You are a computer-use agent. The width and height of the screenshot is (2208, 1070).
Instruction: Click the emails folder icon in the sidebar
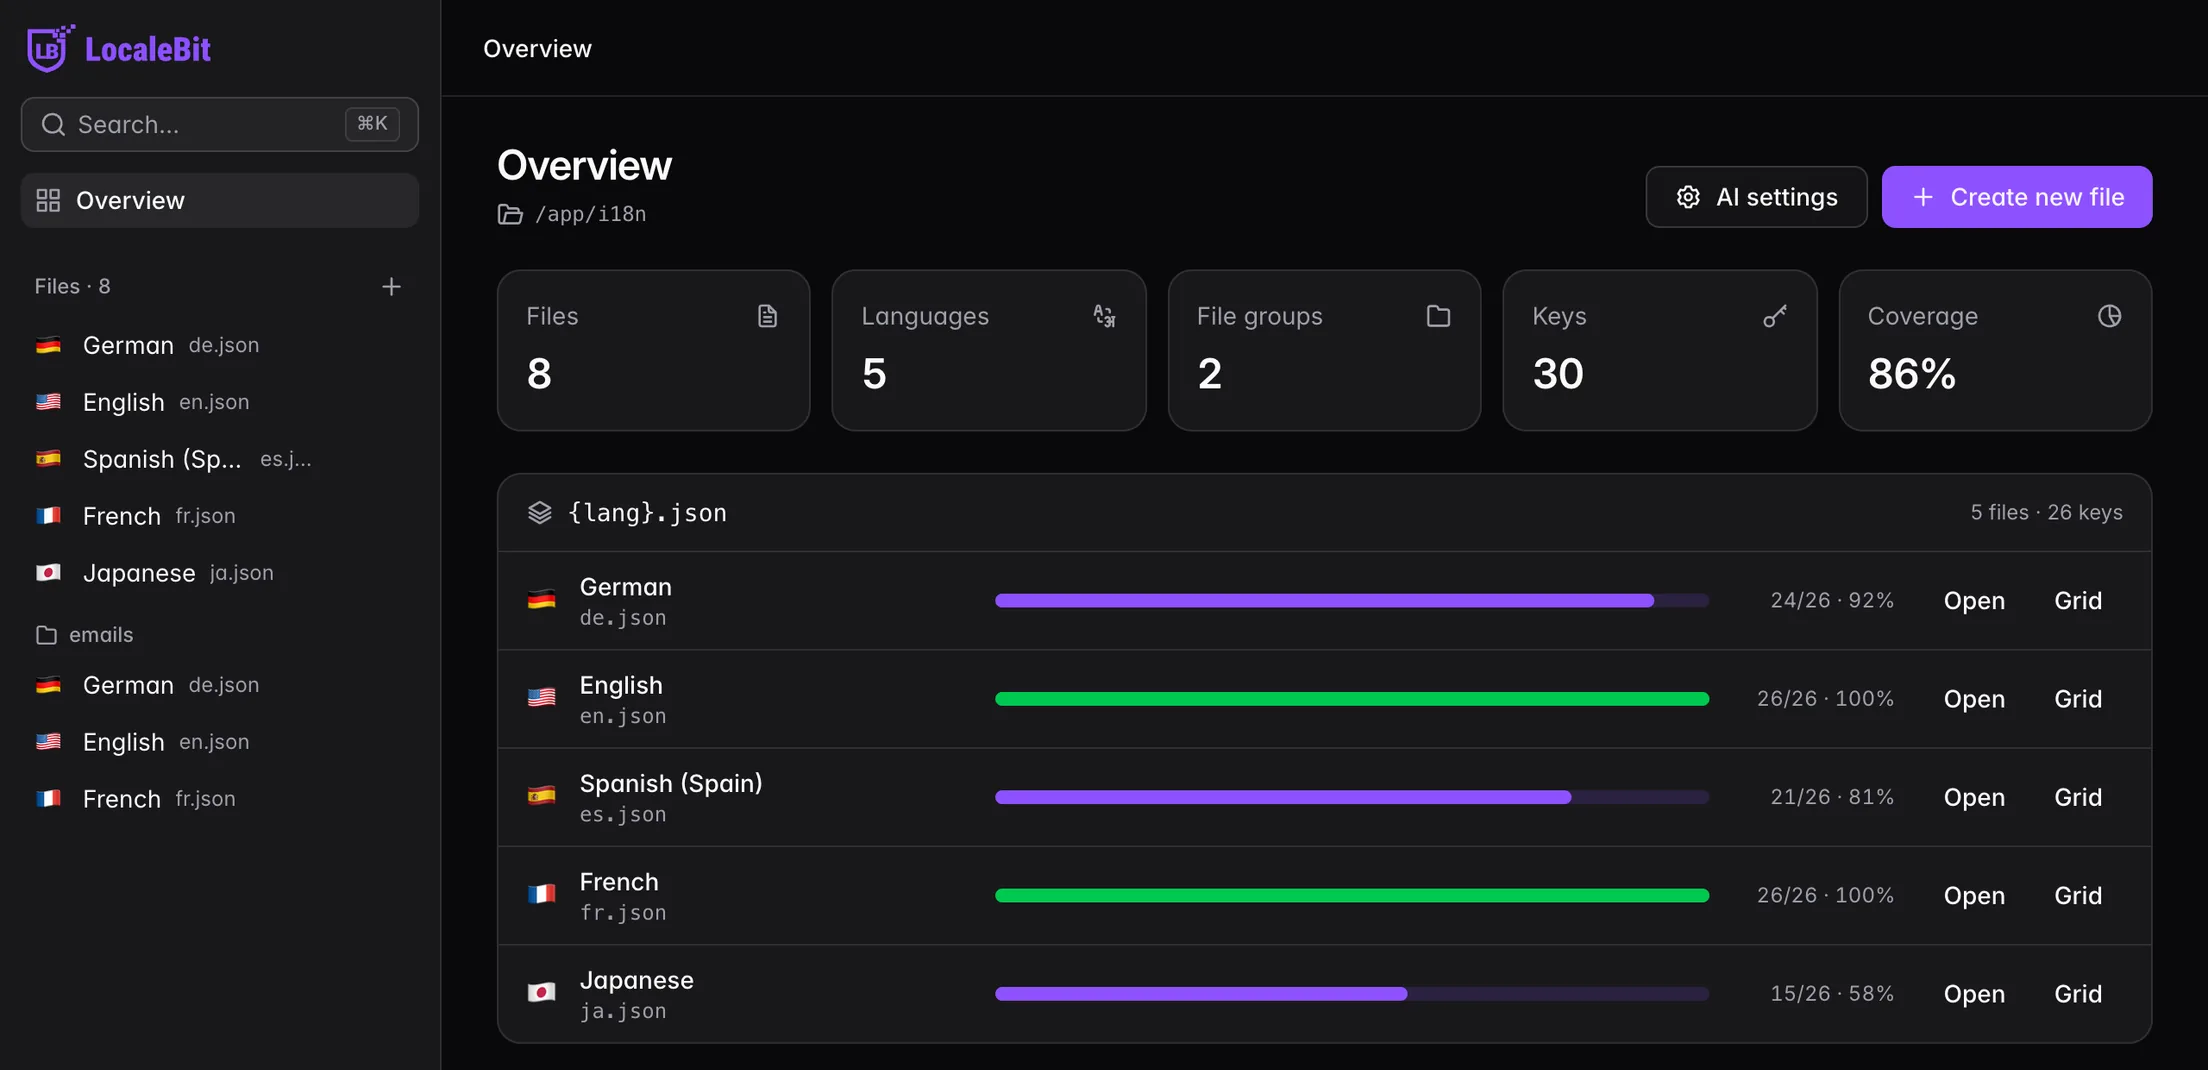[46, 635]
